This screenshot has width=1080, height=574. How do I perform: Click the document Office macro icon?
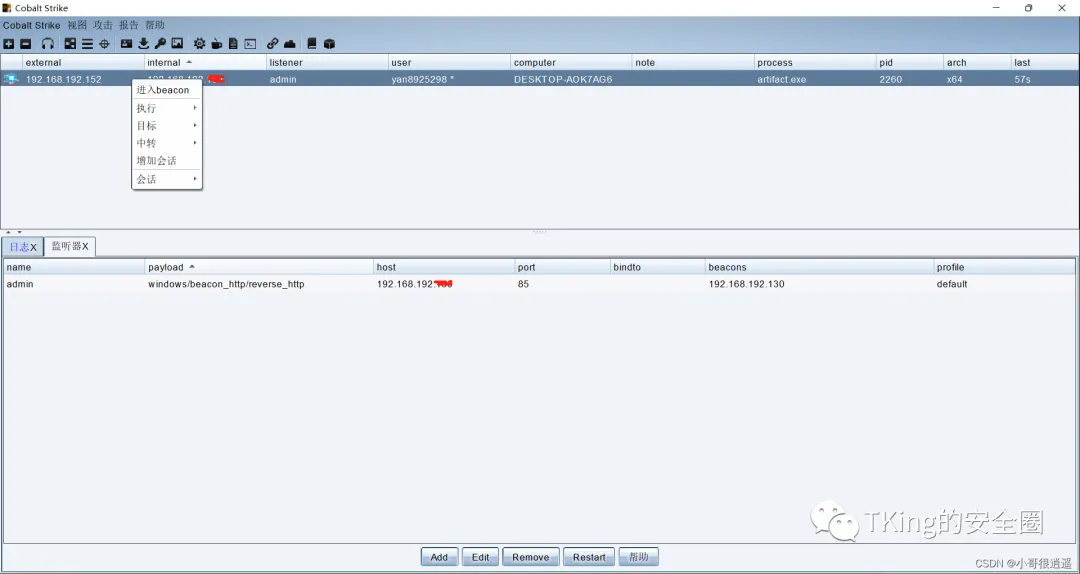click(x=233, y=43)
